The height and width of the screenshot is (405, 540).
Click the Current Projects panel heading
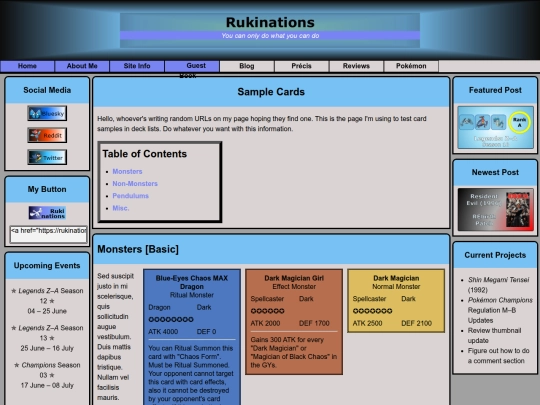(x=495, y=255)
